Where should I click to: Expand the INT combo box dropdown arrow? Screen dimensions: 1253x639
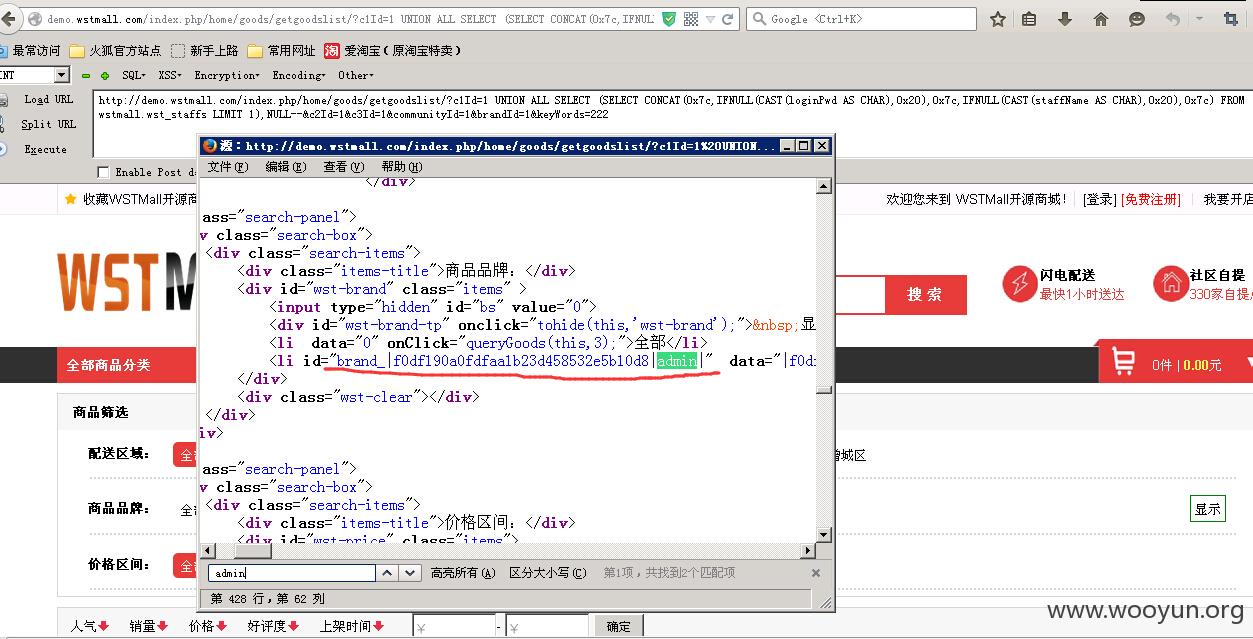click(61, 75)
